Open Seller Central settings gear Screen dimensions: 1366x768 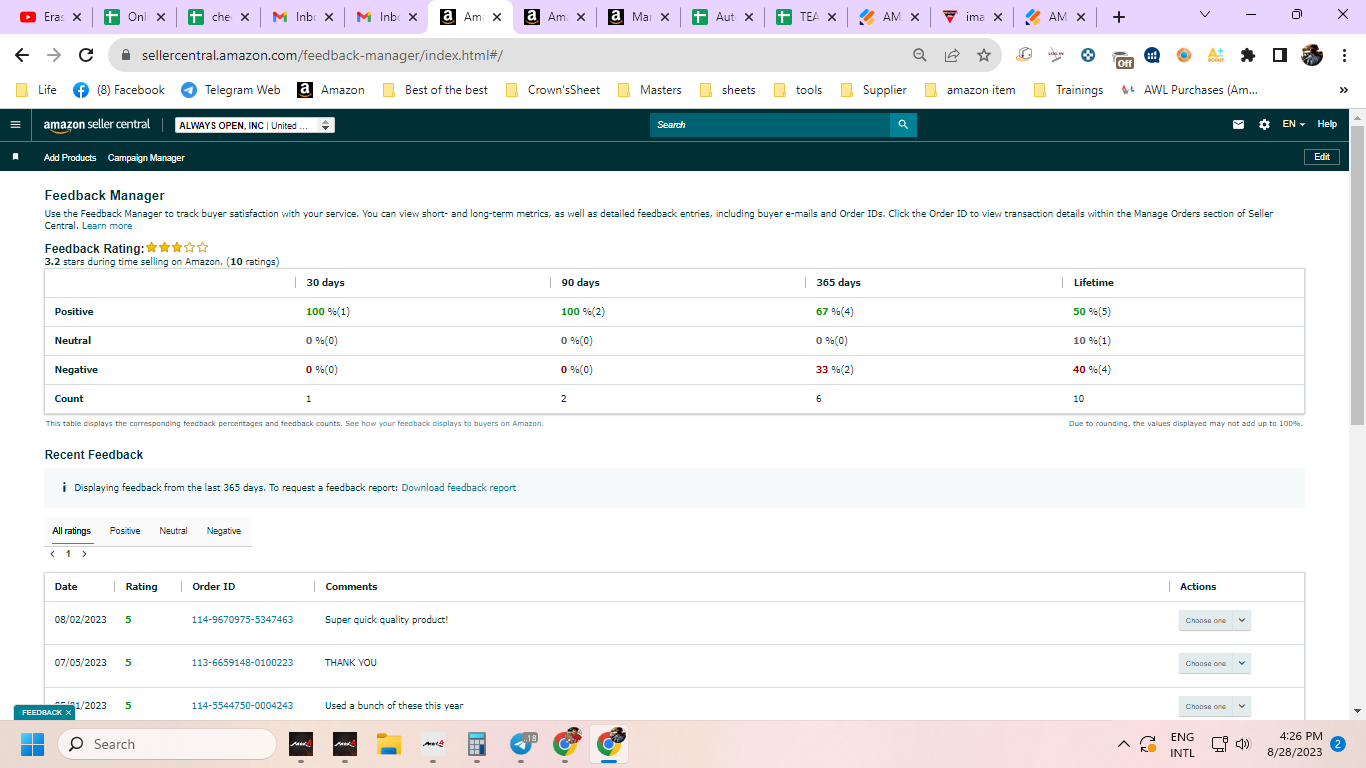pos(1264,125)
